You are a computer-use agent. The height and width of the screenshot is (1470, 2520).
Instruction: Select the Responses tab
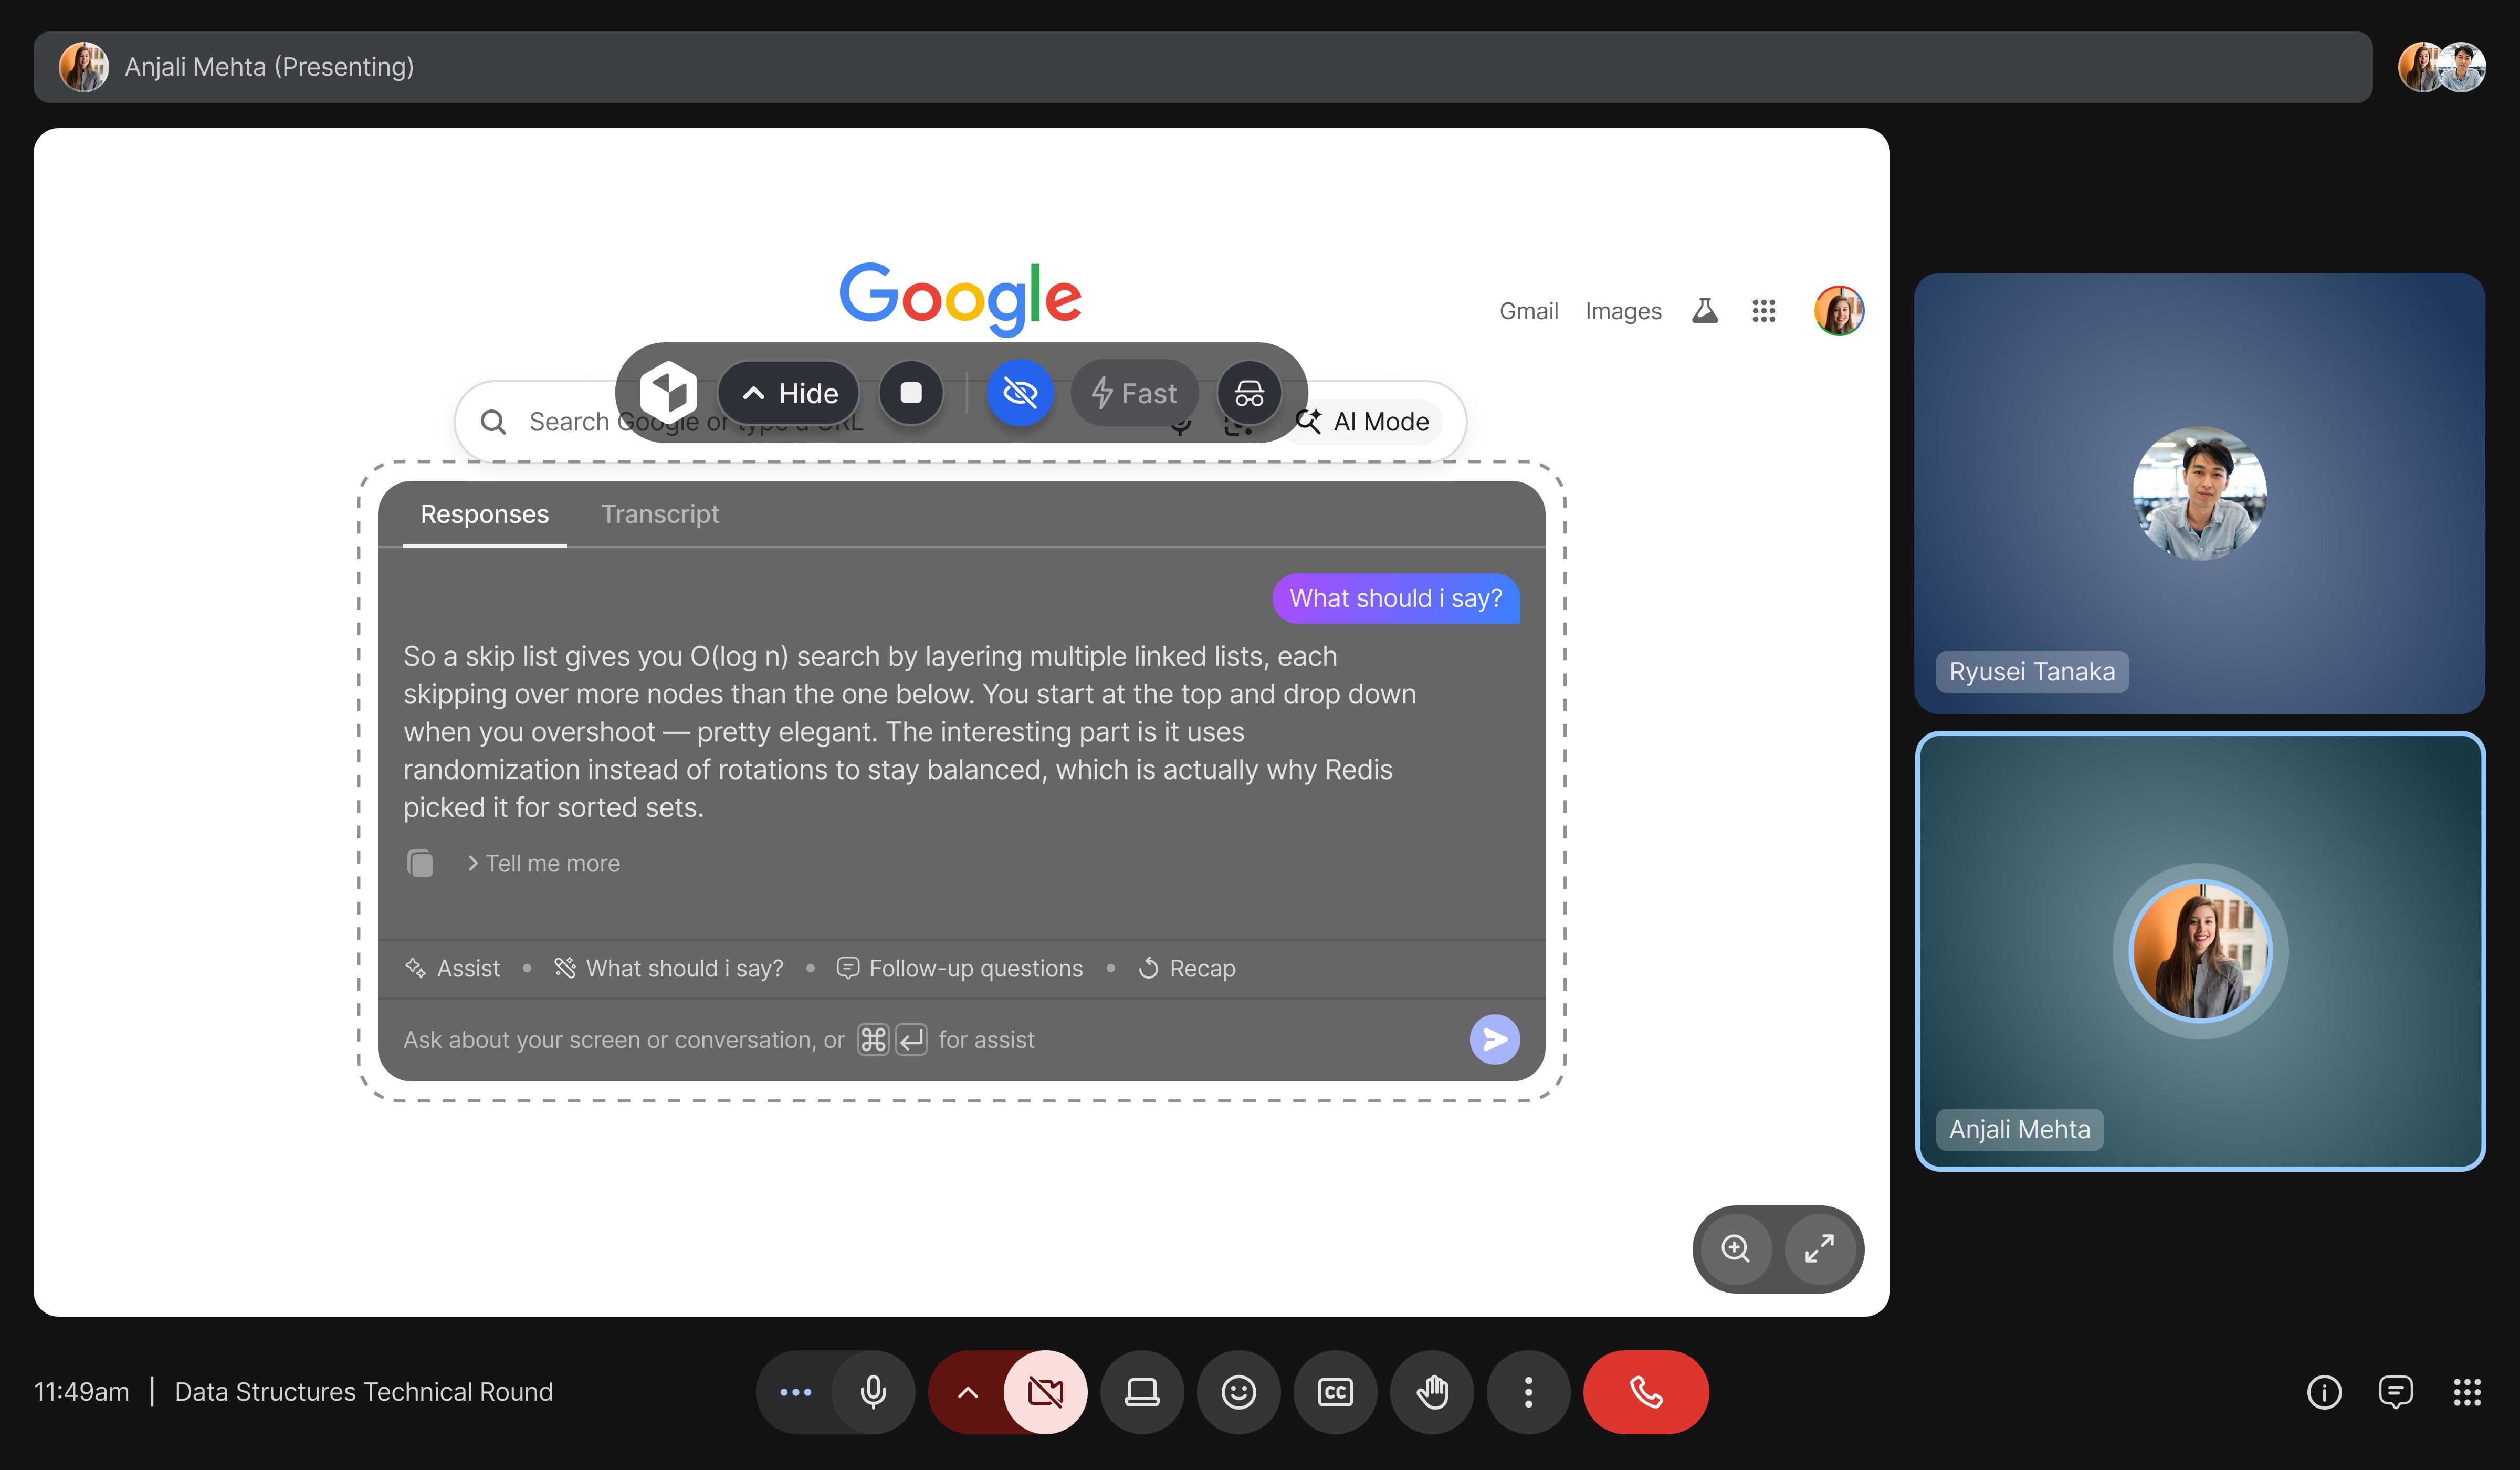click(484, 514)
